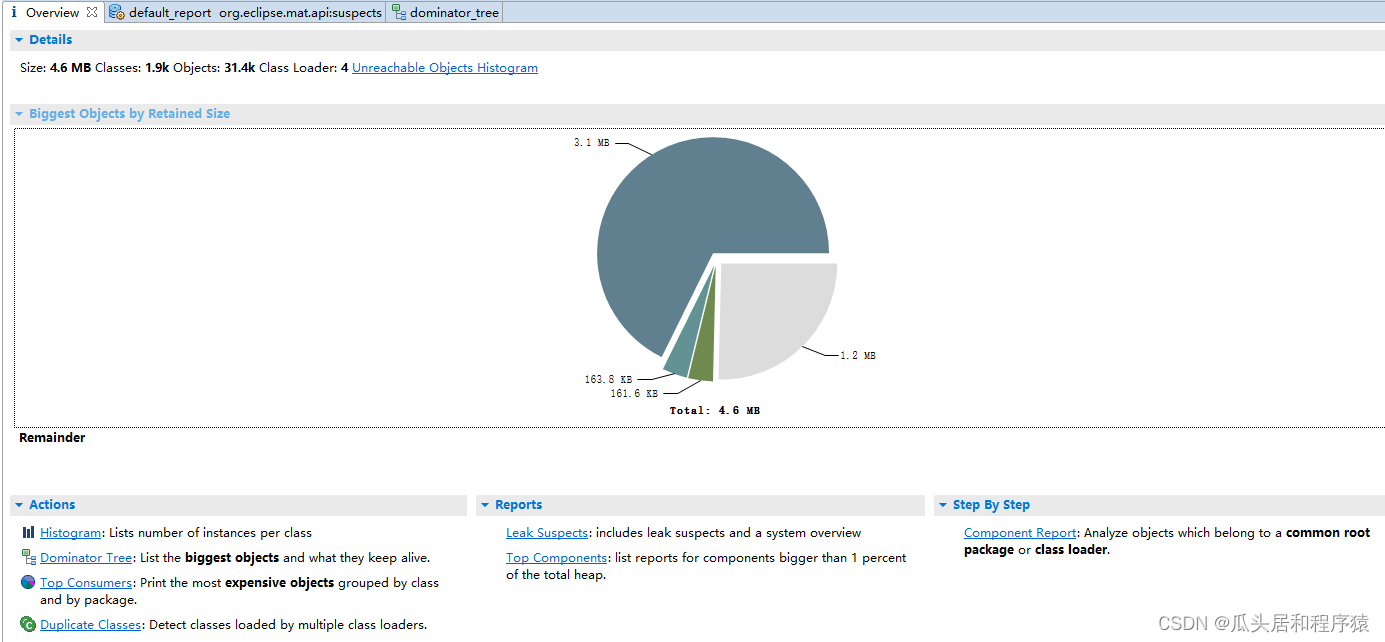Open the Dominator Tree link
This screenshot has width=1385, height=642.
[x=86, y=558]
